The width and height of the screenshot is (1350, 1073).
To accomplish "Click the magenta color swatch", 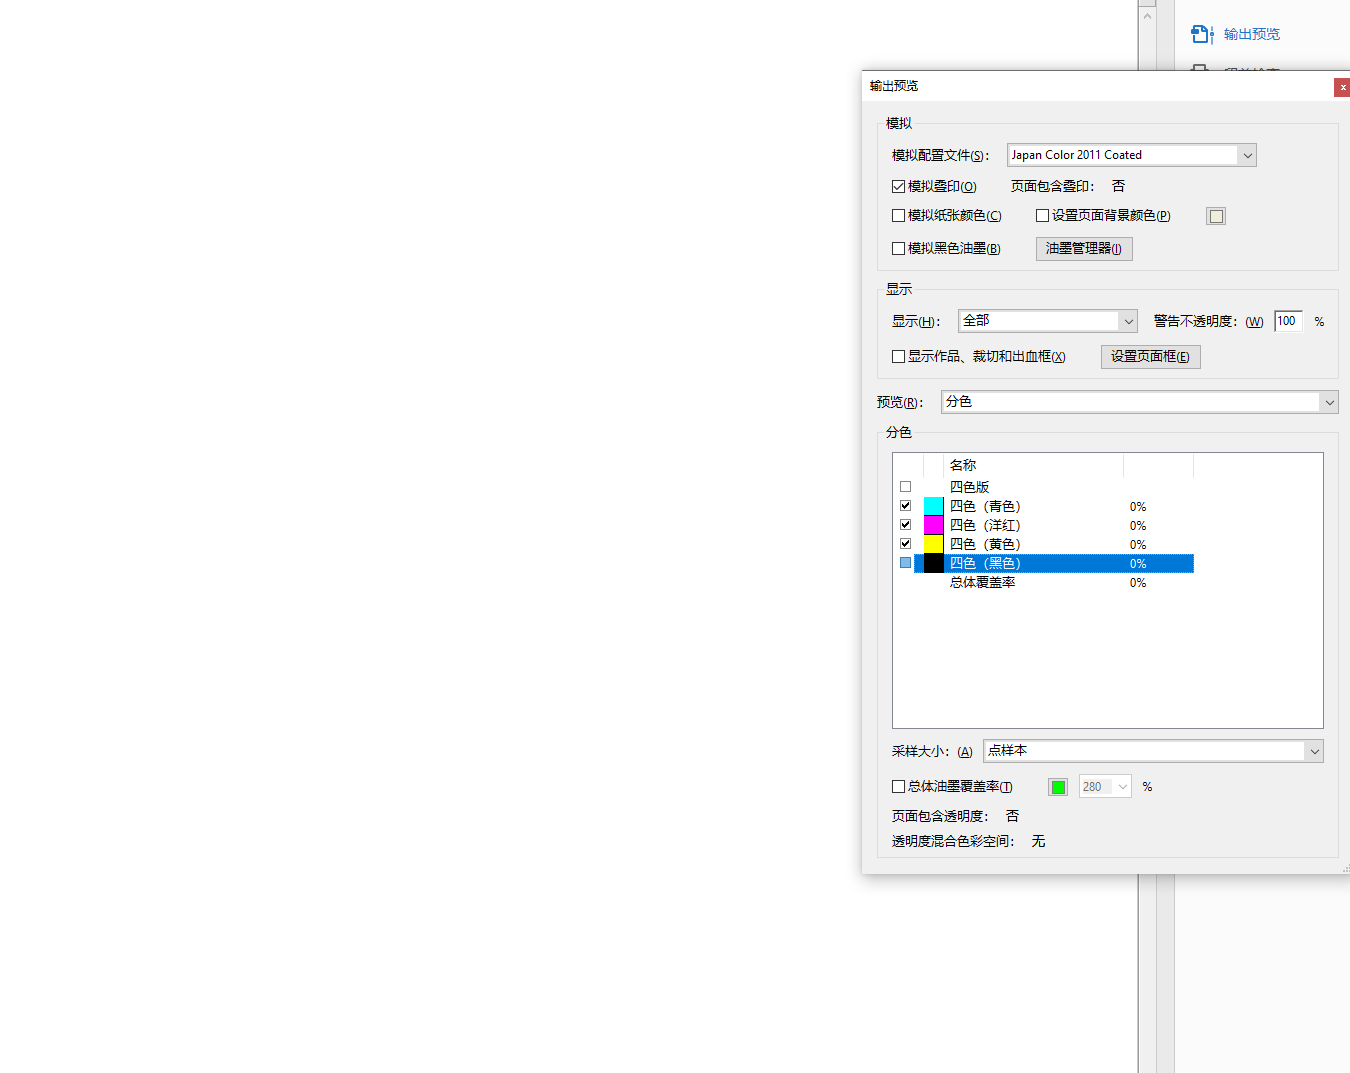I will 933,525.
